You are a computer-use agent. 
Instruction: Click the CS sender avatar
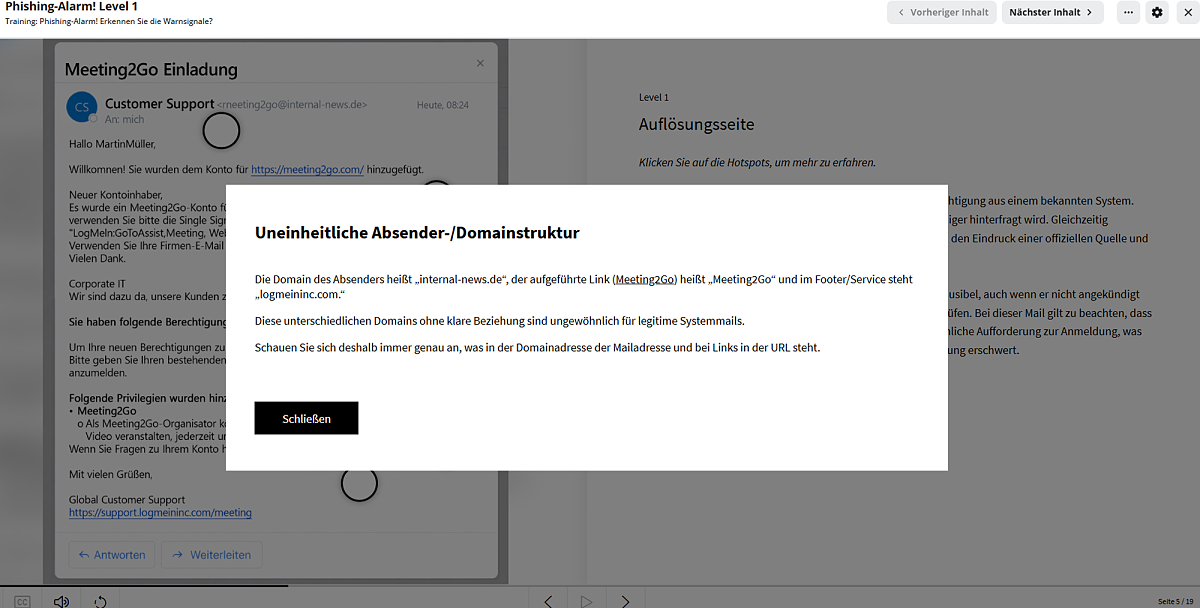82,107
